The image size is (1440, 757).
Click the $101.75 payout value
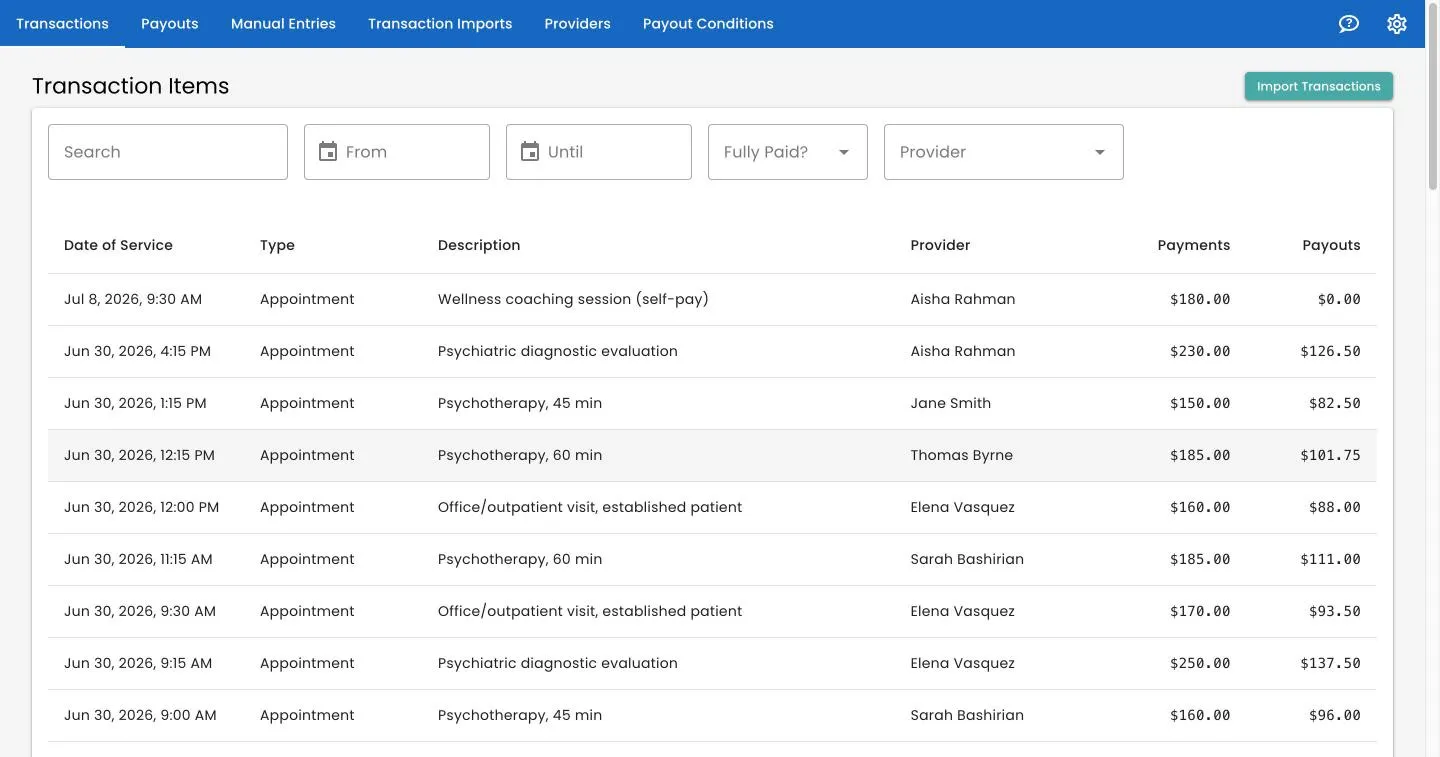point(1330,455)
